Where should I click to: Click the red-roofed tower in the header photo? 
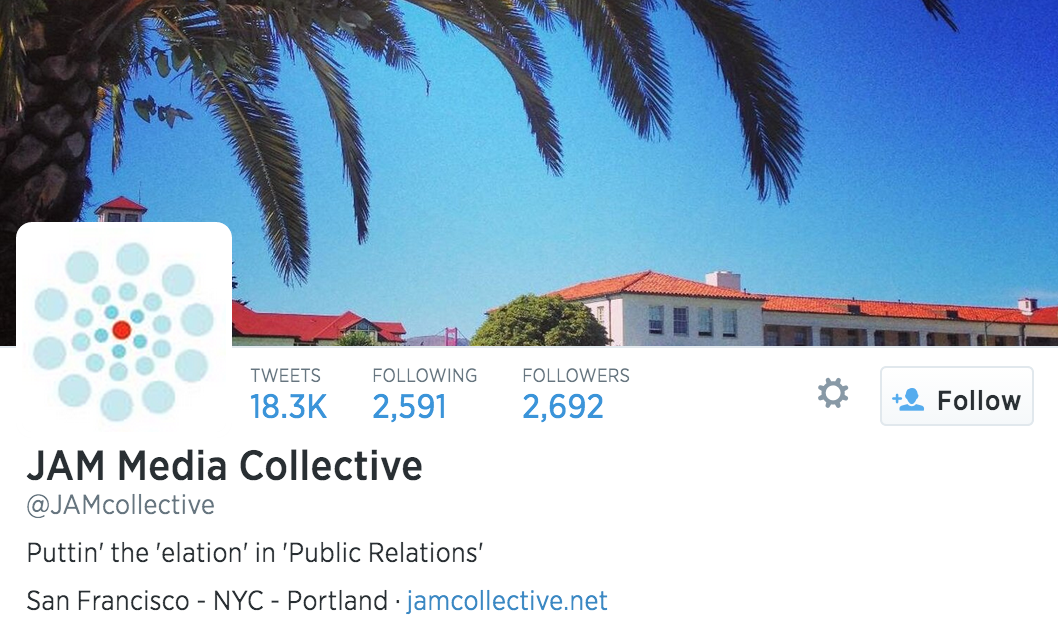pyautogui.click(x=121, y=209)
